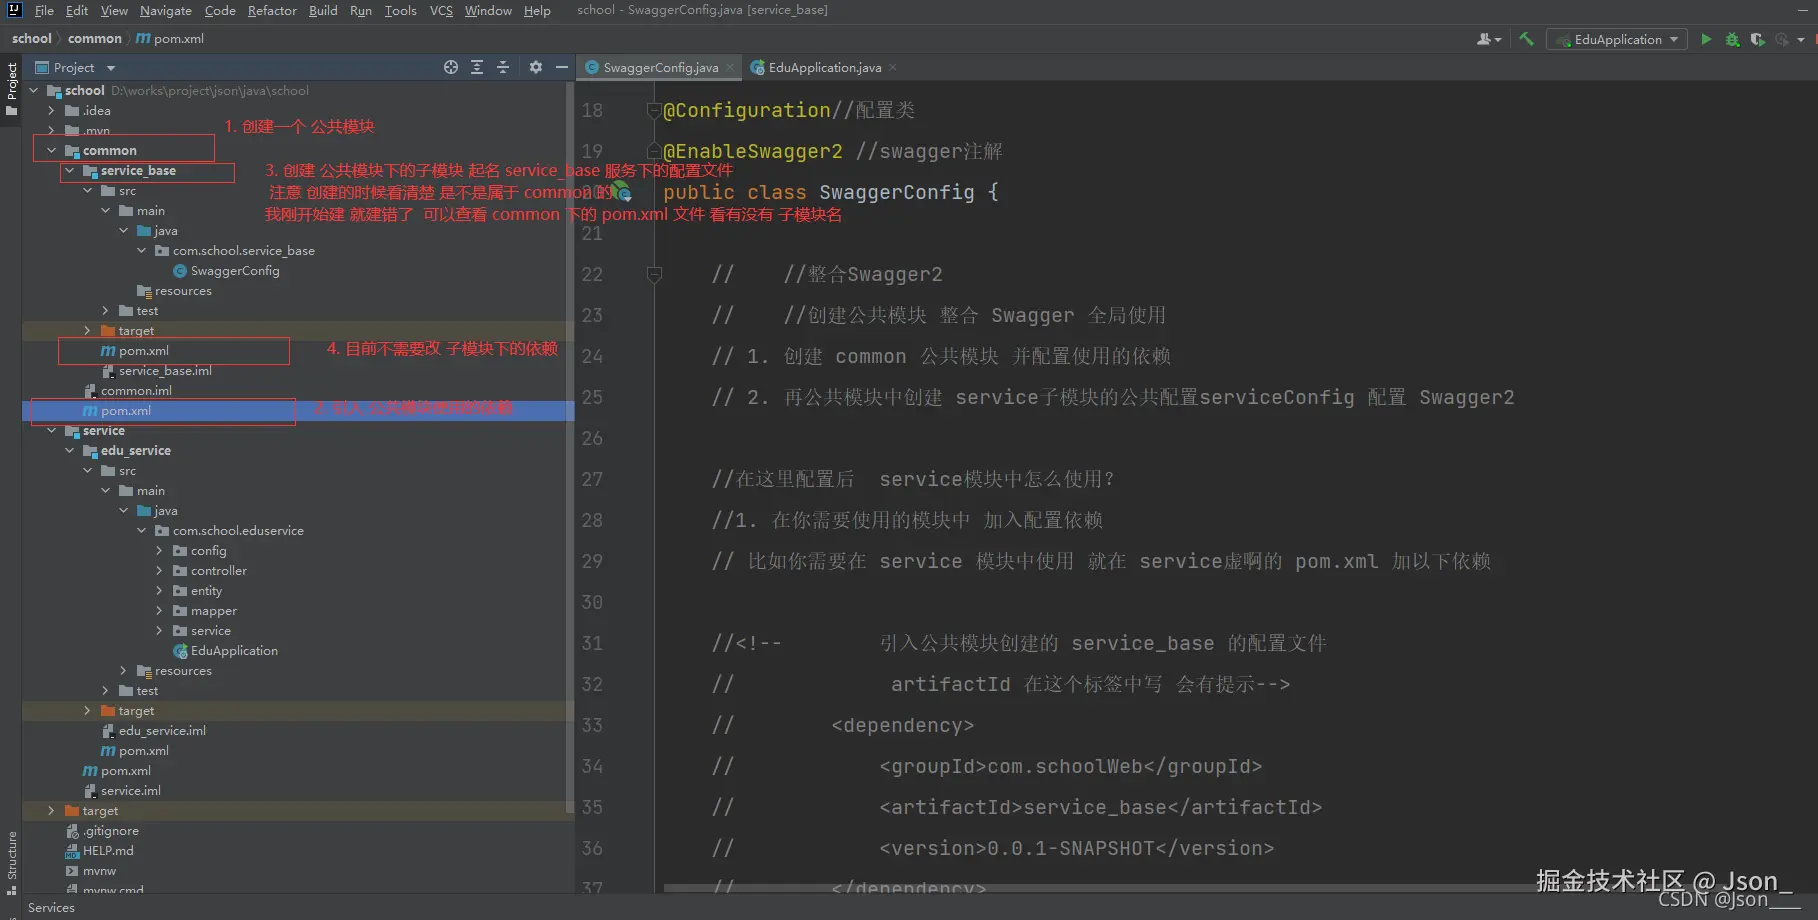This screenshot has width=1818, height=920.
Task: Open the Build menu
Action: pyautogui.click(x=323, y=10)
